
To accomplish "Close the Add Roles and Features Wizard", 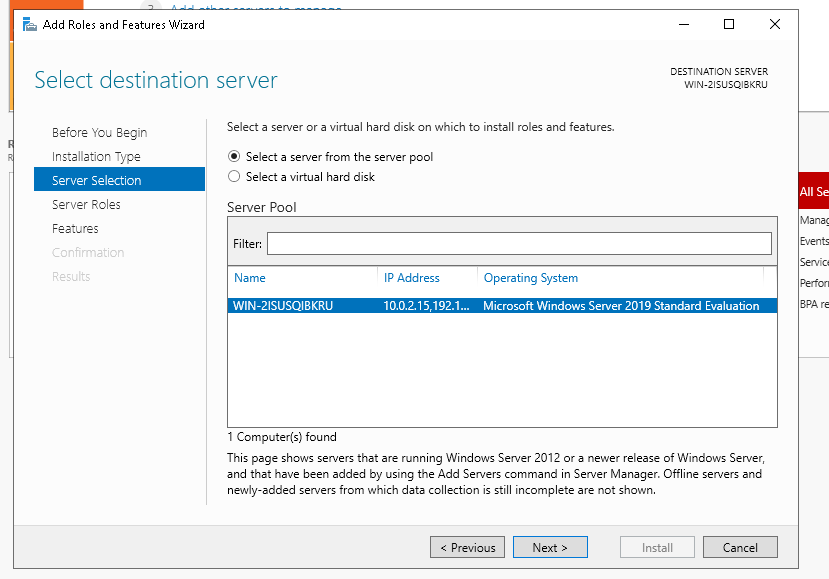I will 775,25.
